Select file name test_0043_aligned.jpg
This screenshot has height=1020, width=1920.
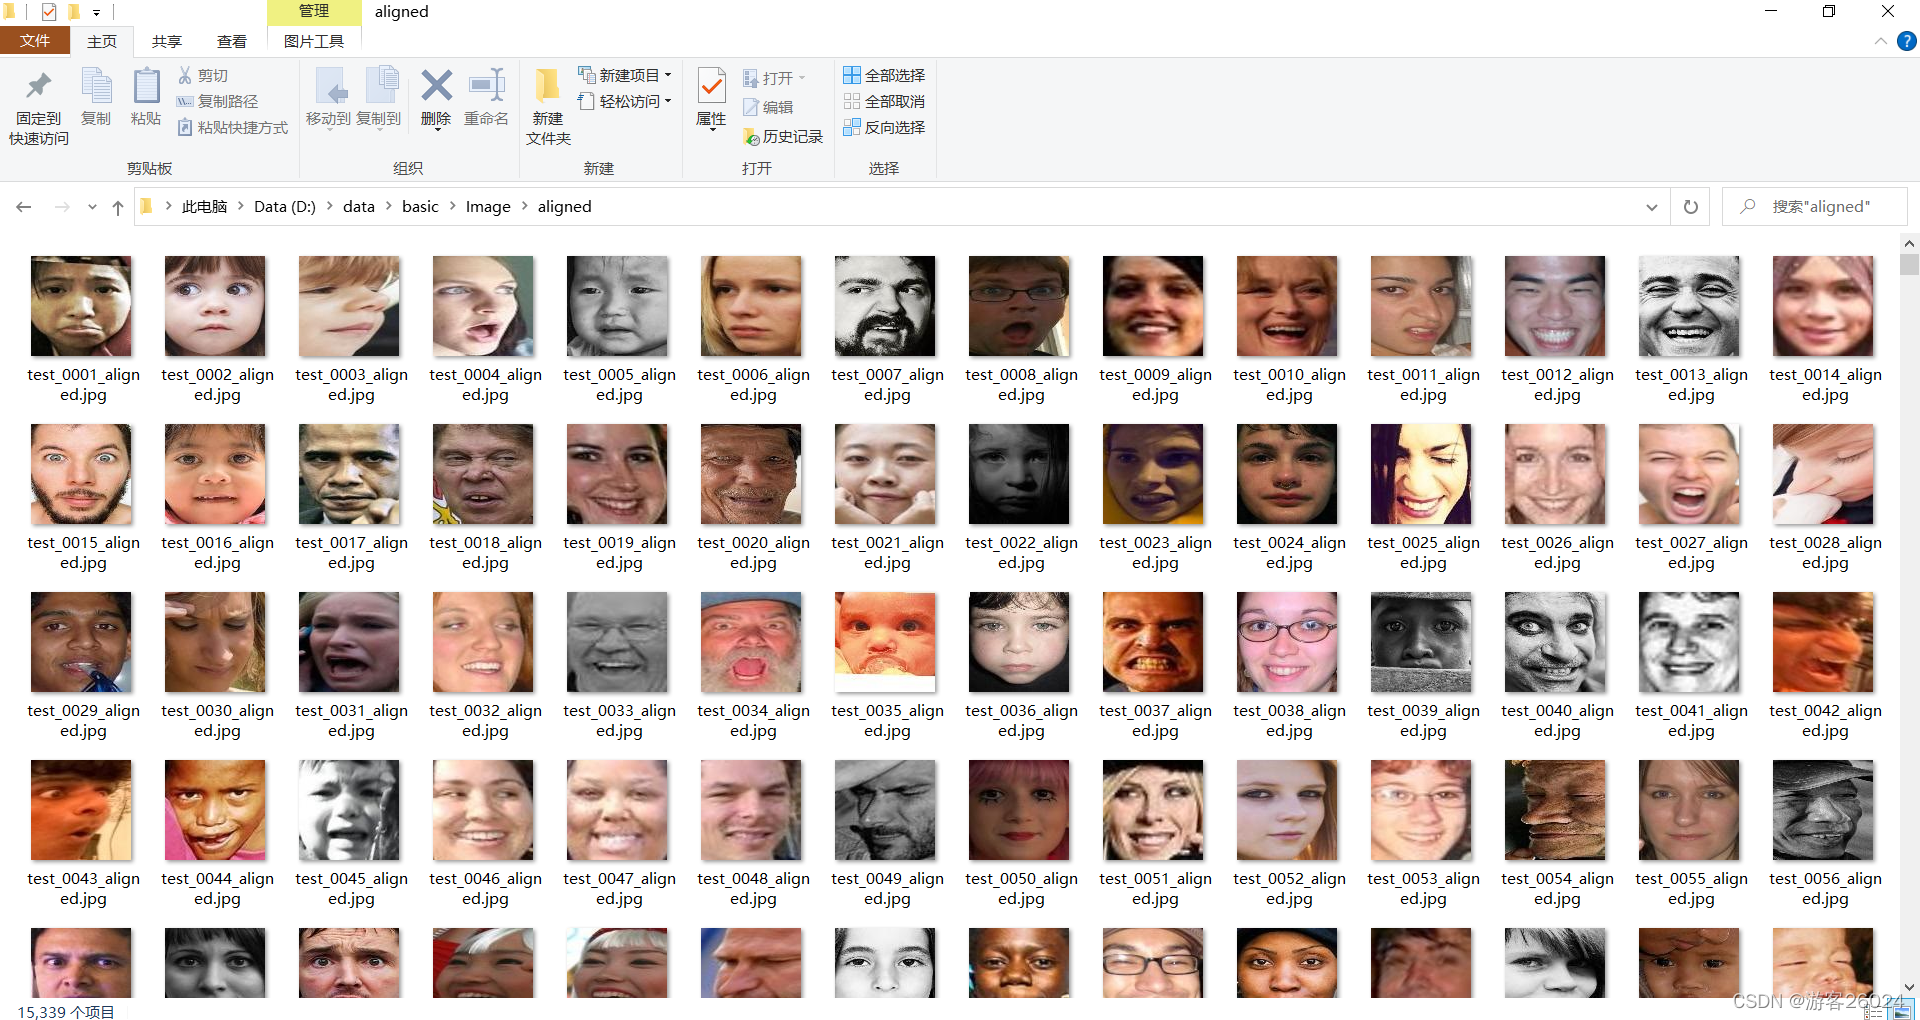[83, 888]
